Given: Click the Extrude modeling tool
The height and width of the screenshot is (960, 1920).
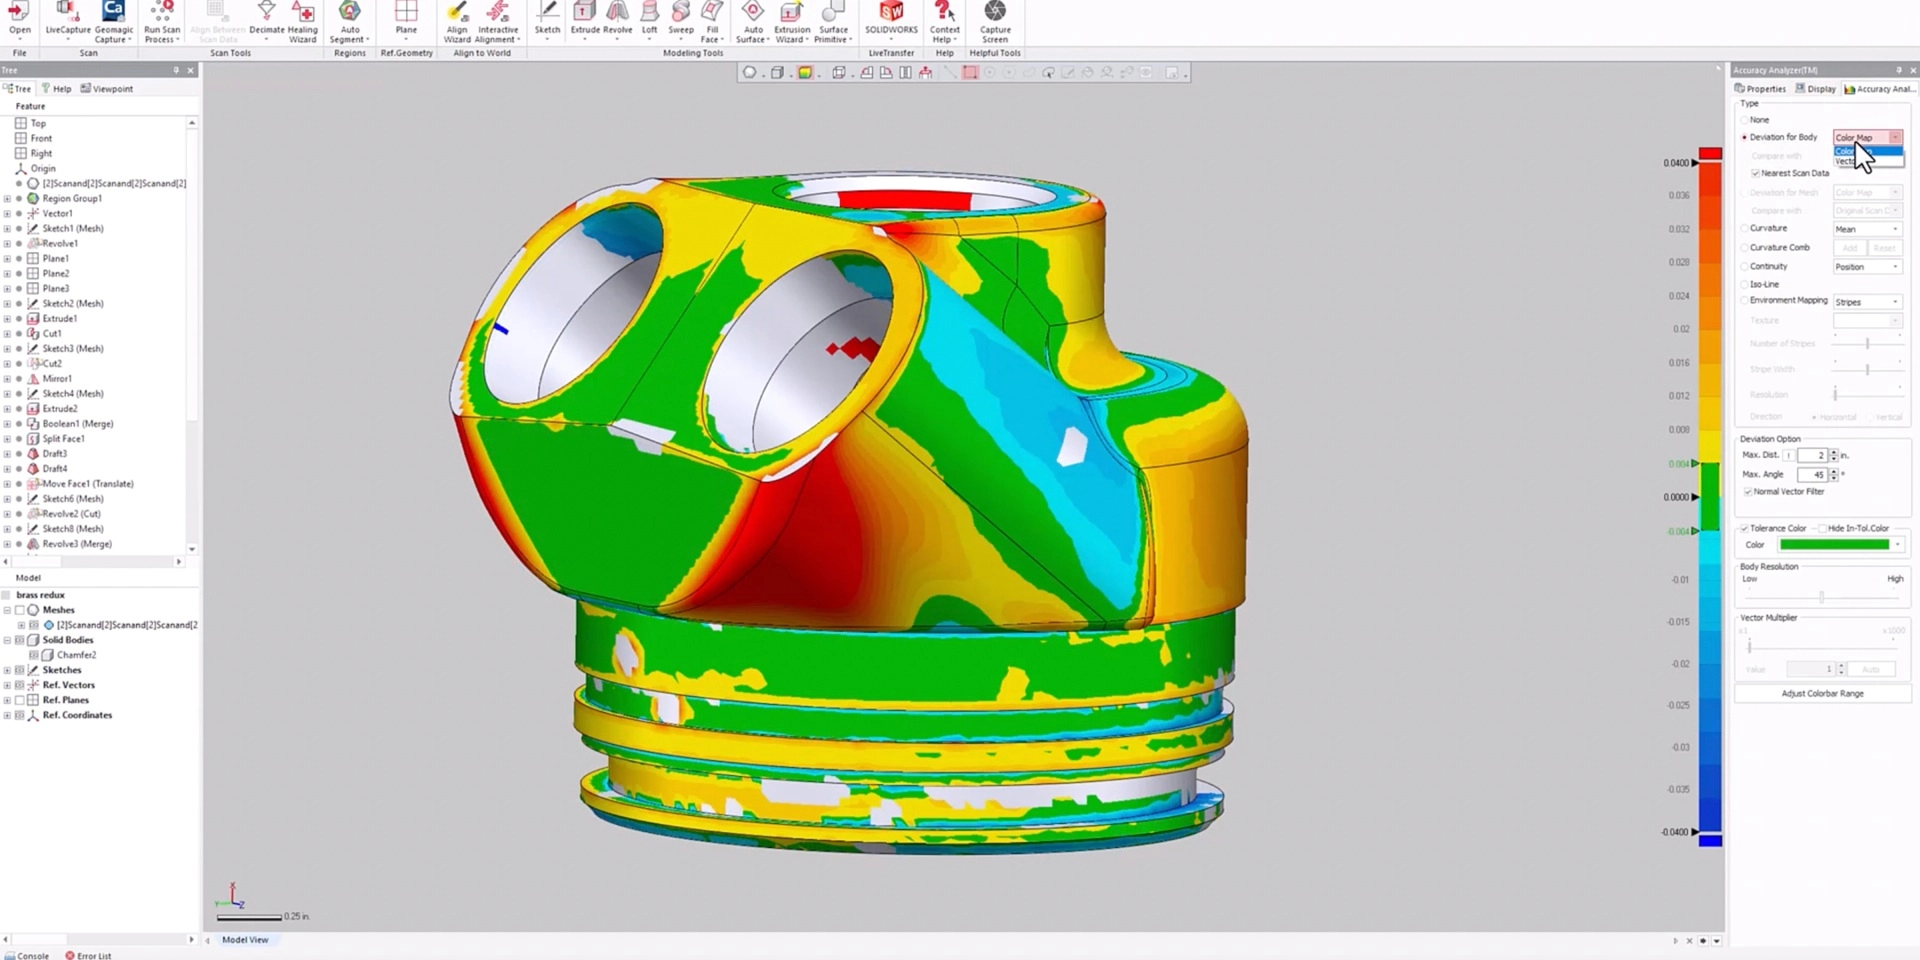Looking at the screenshot, I should coord(585,19).
